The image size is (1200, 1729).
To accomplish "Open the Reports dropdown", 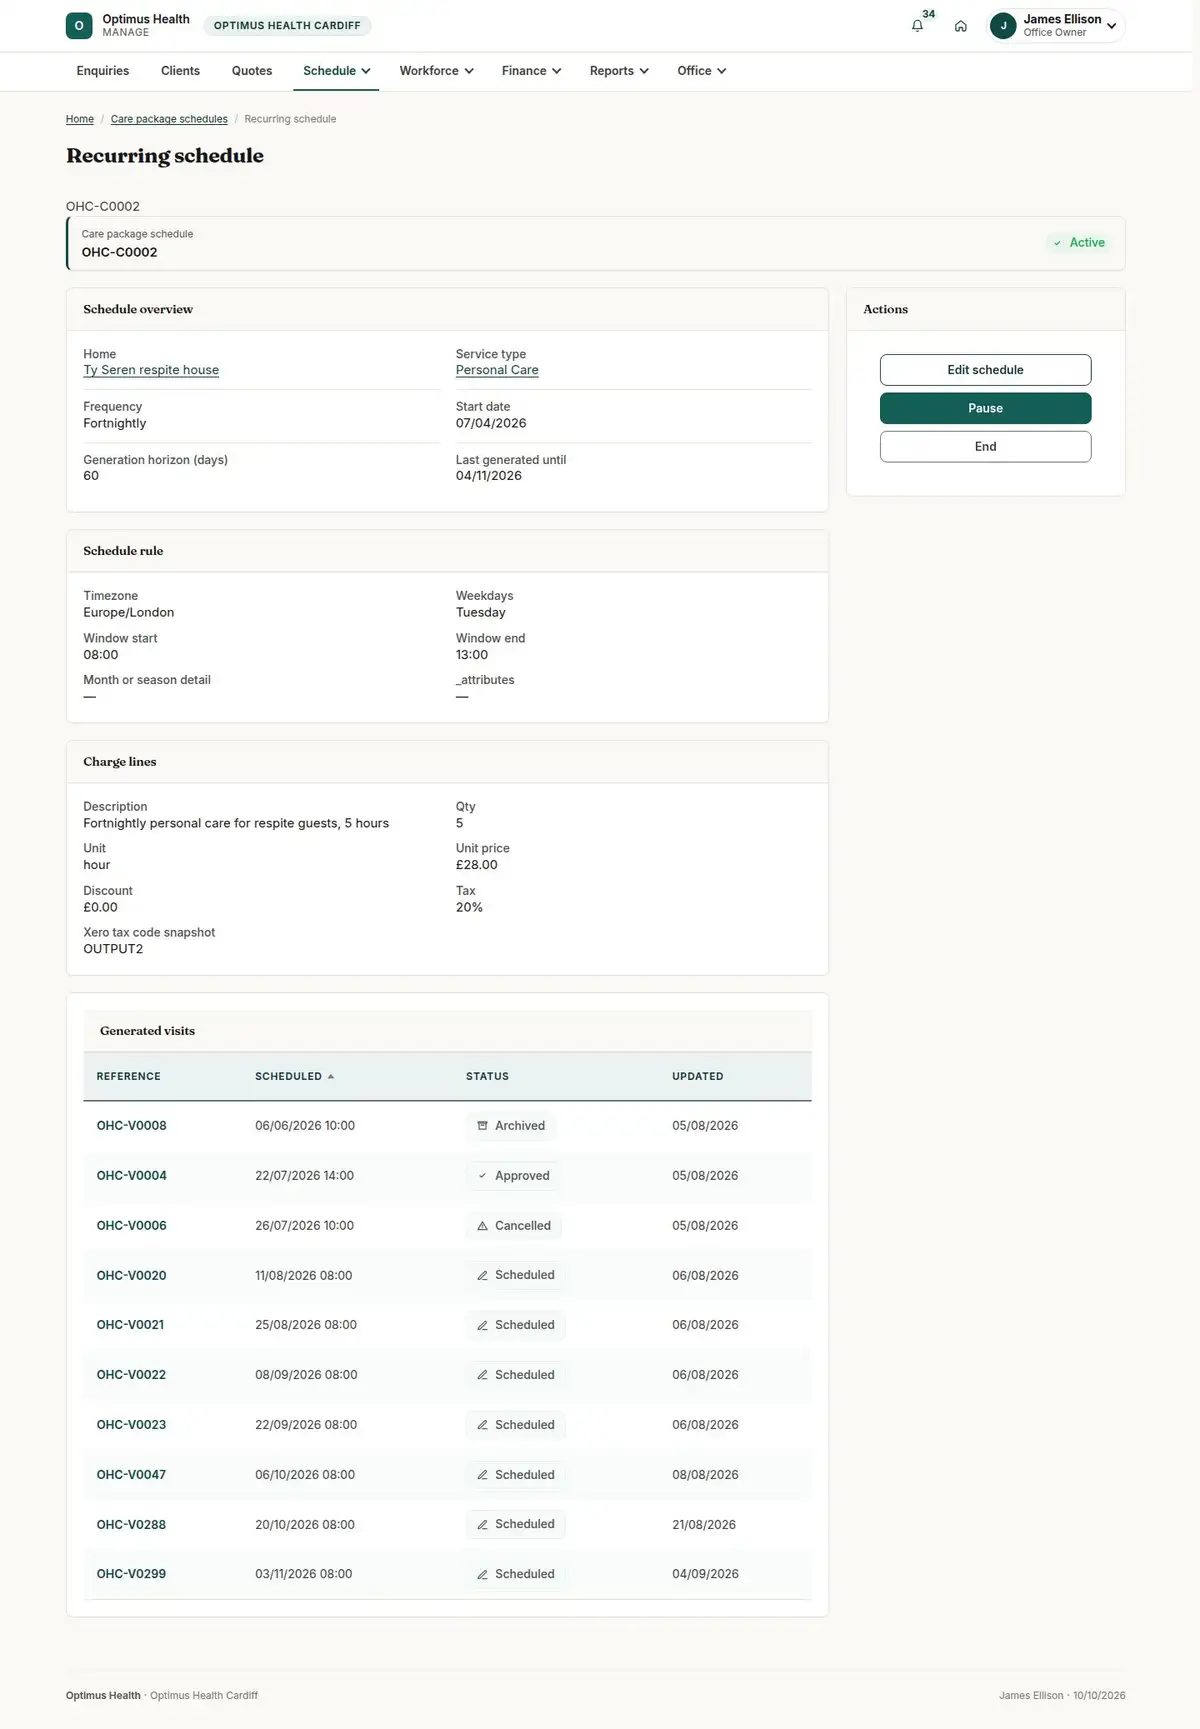I will 620,71.
